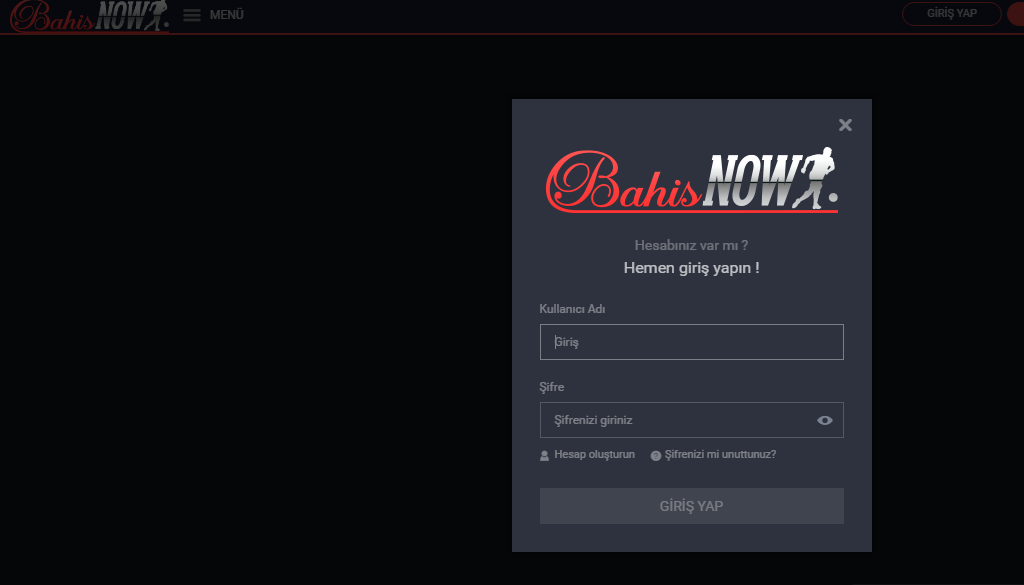This screenshot has height=585, width=1024.
Task: Click the user icon beside Hesap oluşturun
Action: coord(545,456)
